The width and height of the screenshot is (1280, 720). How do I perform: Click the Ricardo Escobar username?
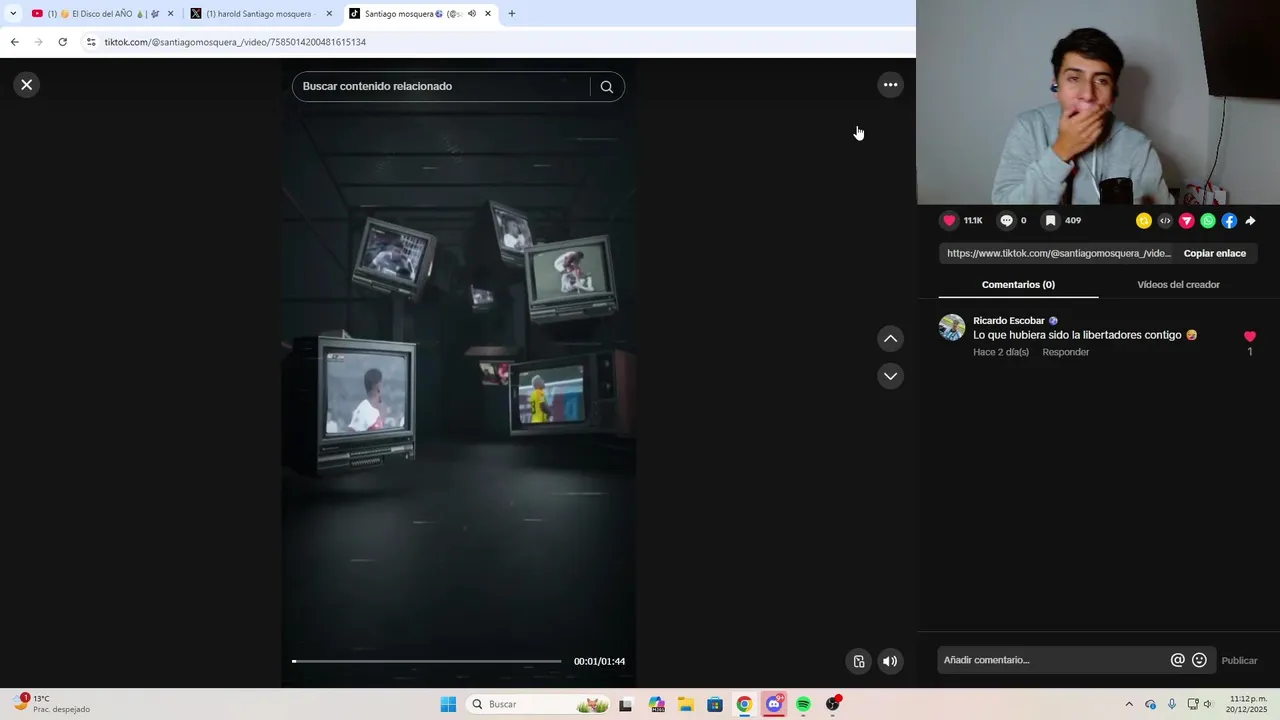(1009, 321)
